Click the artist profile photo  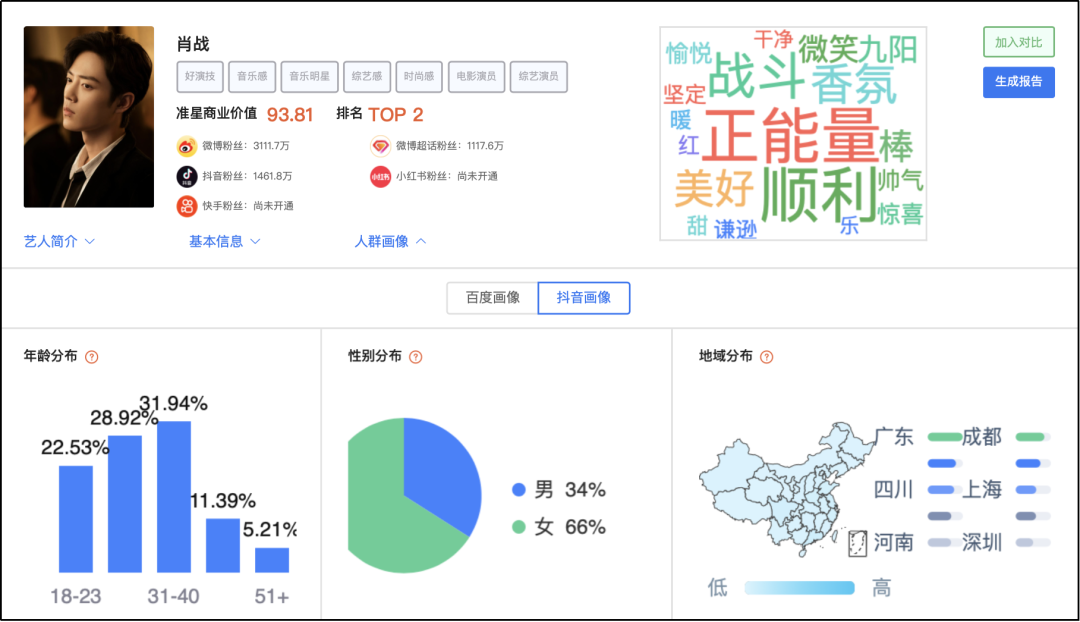(89, 117)
